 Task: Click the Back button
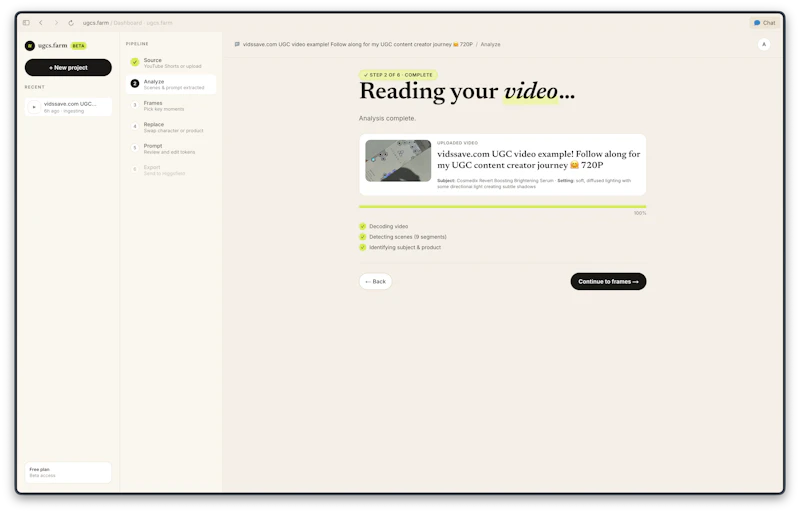click(x=376, y=281)
